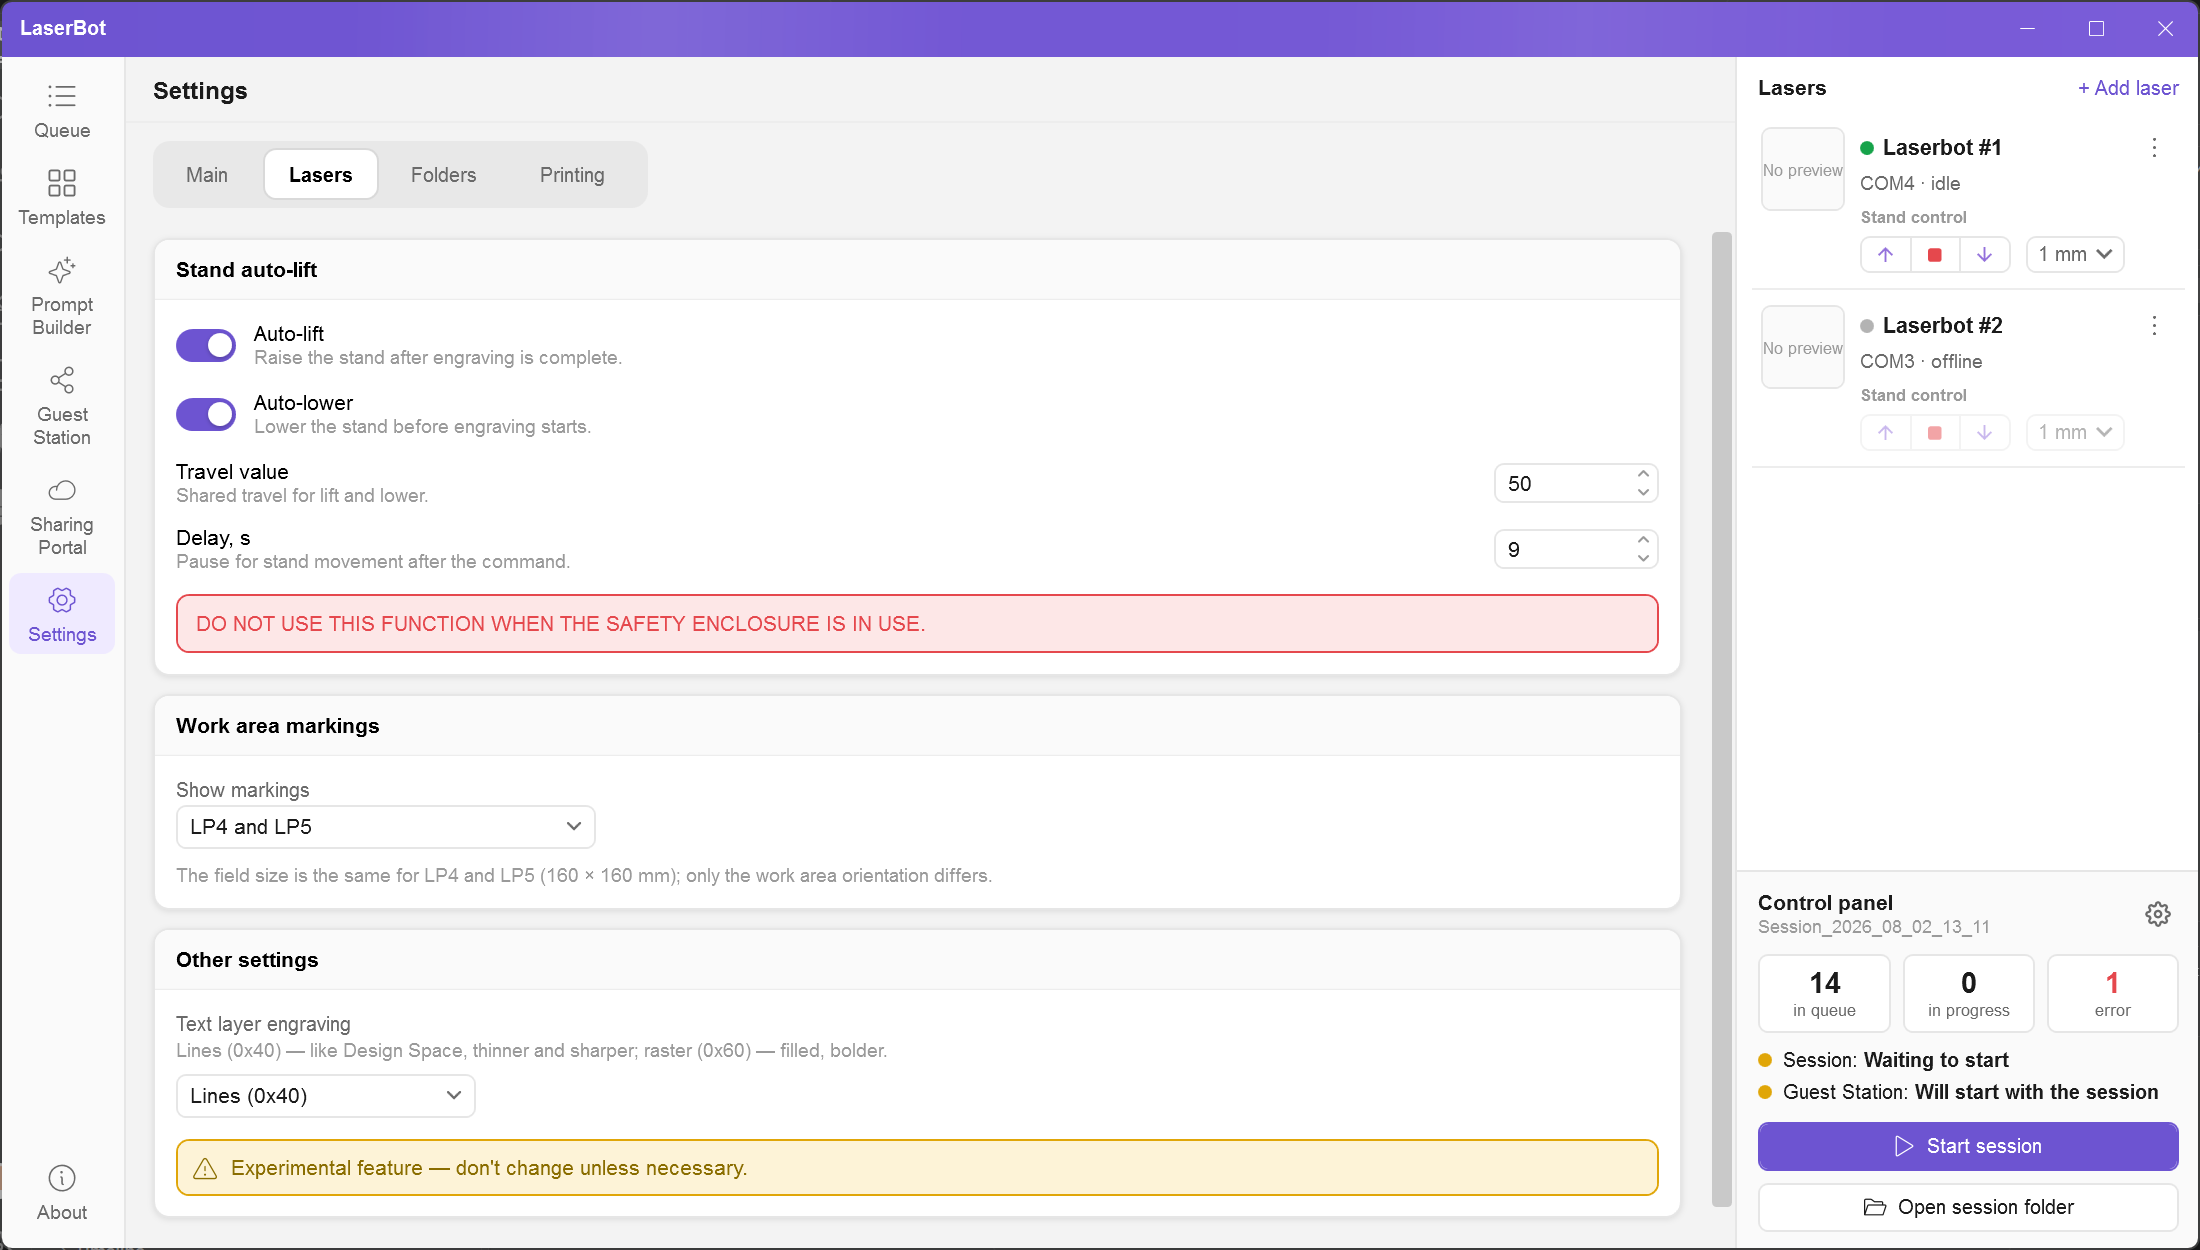The image size is (2200, 1250).
Task: Open Sharing Portal section
Action: tap(62, 517)
